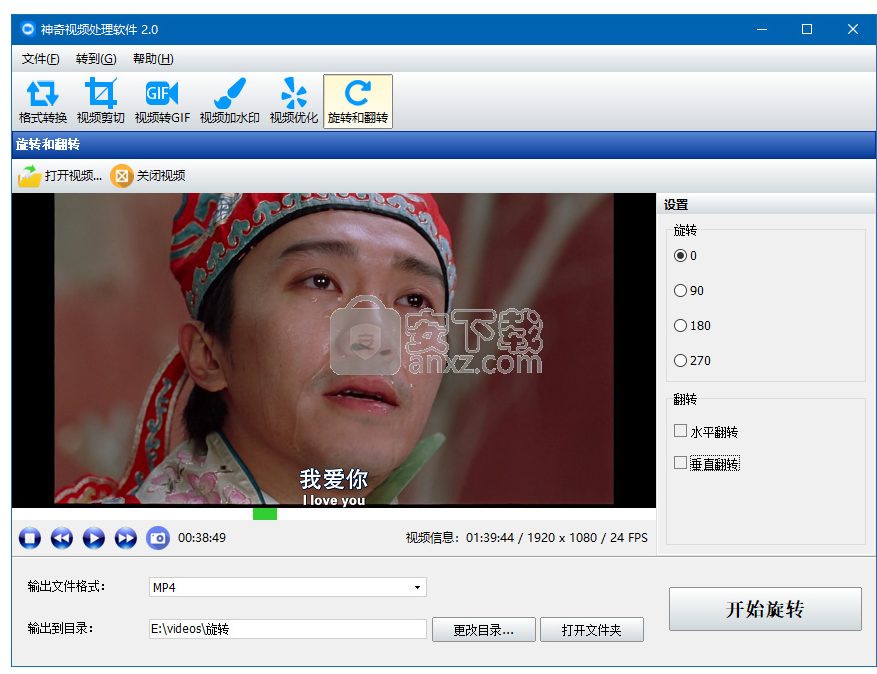Click the app logo in the title bar
The image size is (877, 674).
[28, 29]
